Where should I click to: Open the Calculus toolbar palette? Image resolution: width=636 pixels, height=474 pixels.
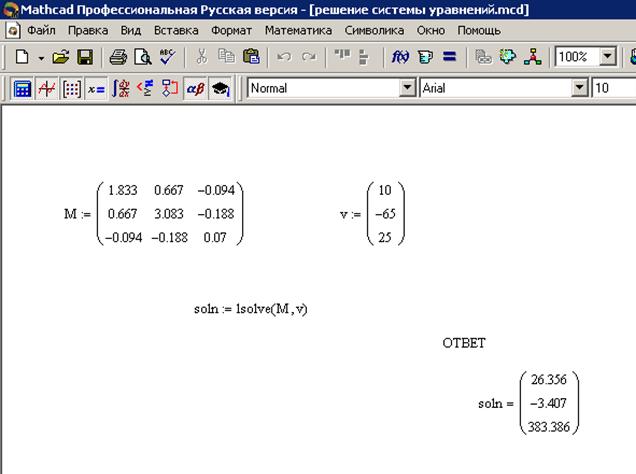click(121, 88)
